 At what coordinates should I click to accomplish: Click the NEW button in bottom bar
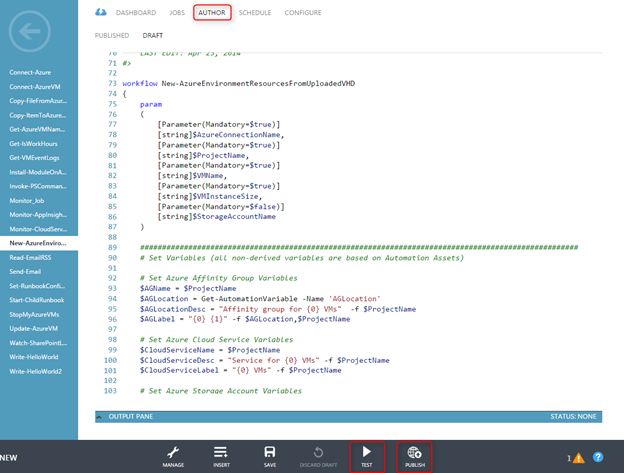pyautogui.click(x=9, y=458)
